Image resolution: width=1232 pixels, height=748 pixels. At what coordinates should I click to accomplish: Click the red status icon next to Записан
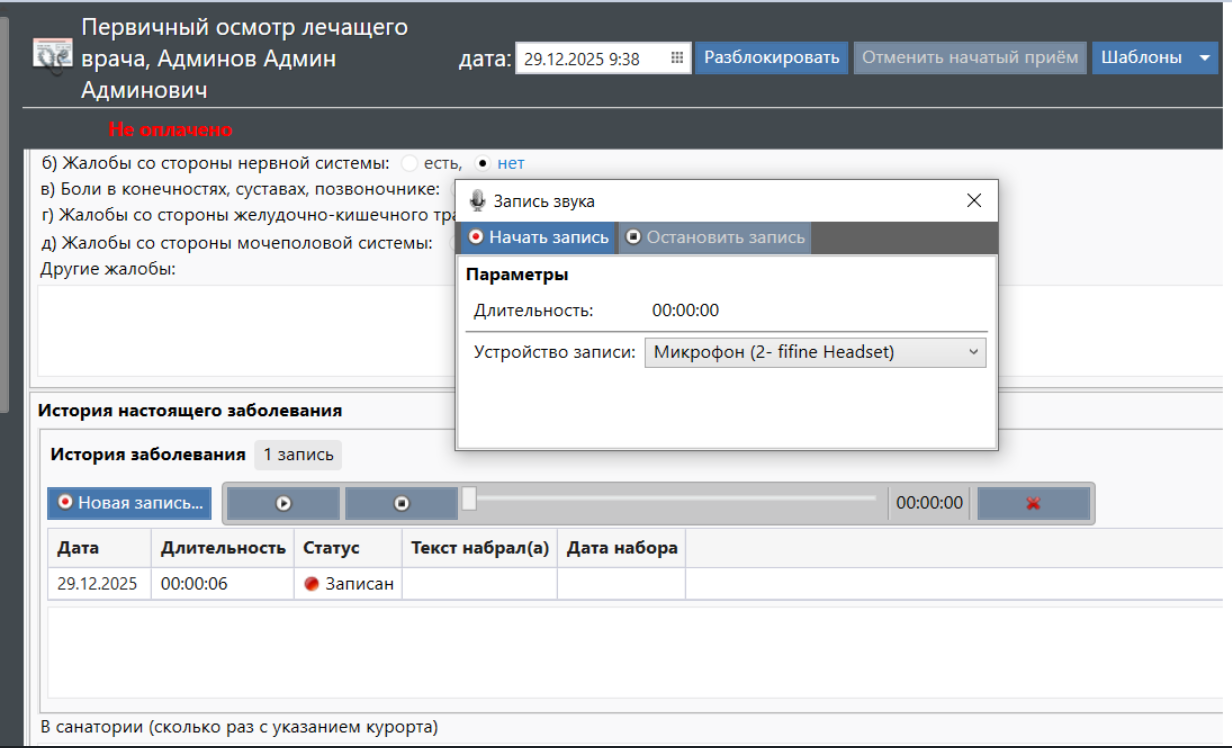tap(311, 584)
